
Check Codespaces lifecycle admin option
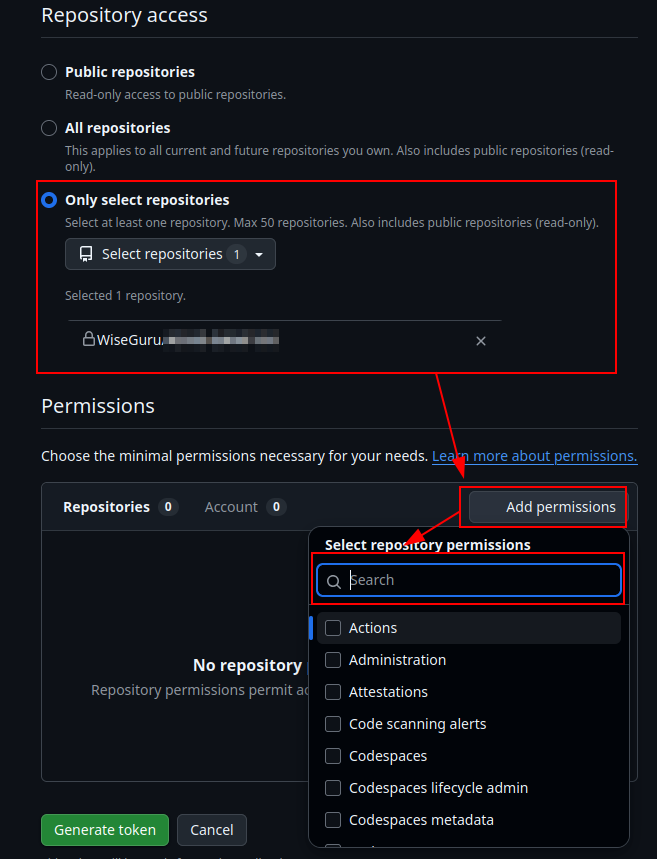333,788
